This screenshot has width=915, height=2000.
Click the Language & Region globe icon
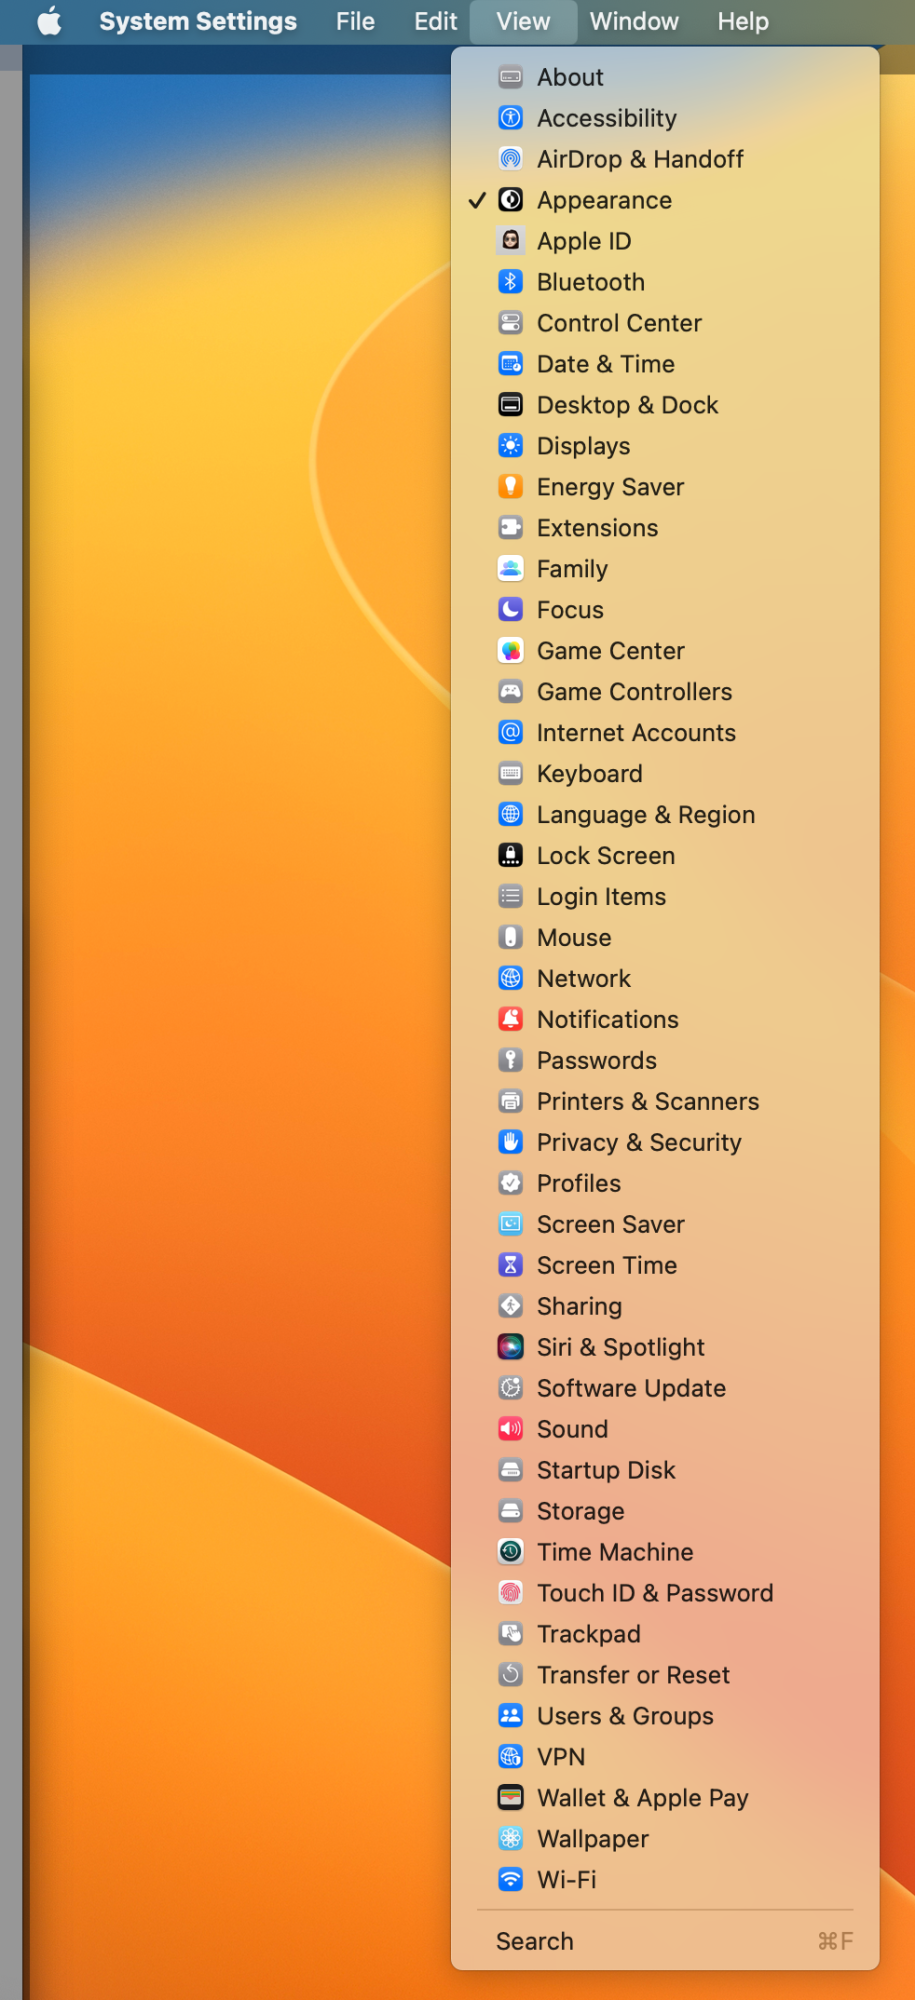click(511, 815)
